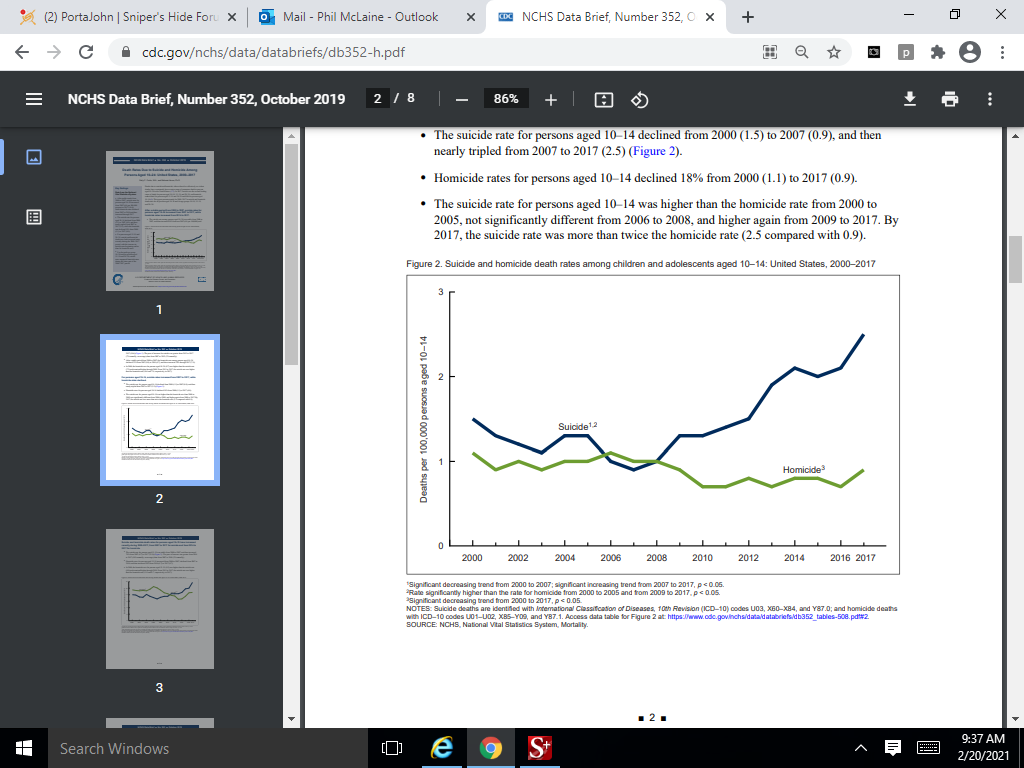Viewport: 1024px width, 768px height.
Task: Print the PDF document
Action: pyautogui.click(x=950, y=99)
